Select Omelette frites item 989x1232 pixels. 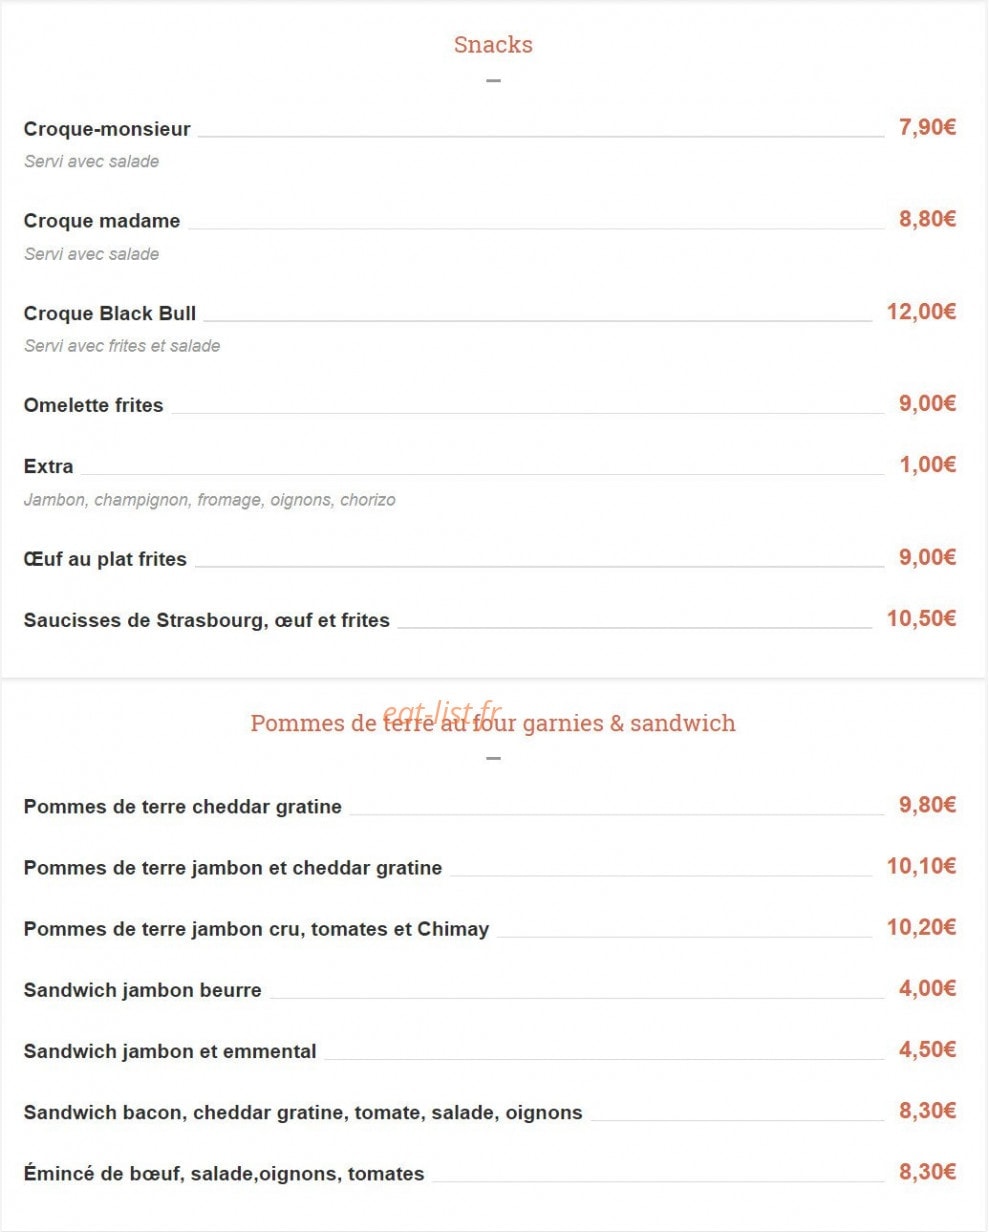point(94,406)
